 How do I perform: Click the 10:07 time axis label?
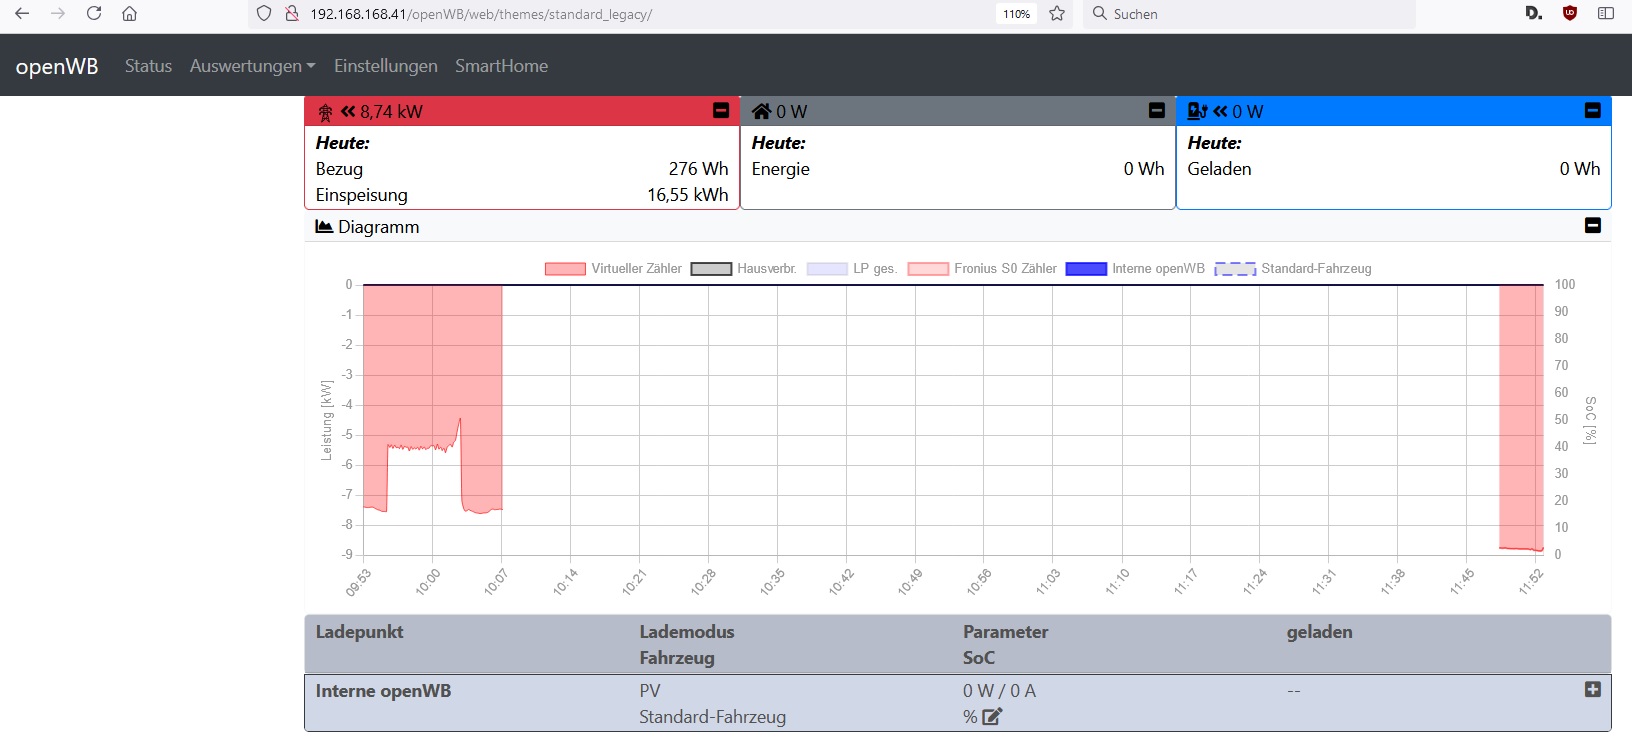496,582
